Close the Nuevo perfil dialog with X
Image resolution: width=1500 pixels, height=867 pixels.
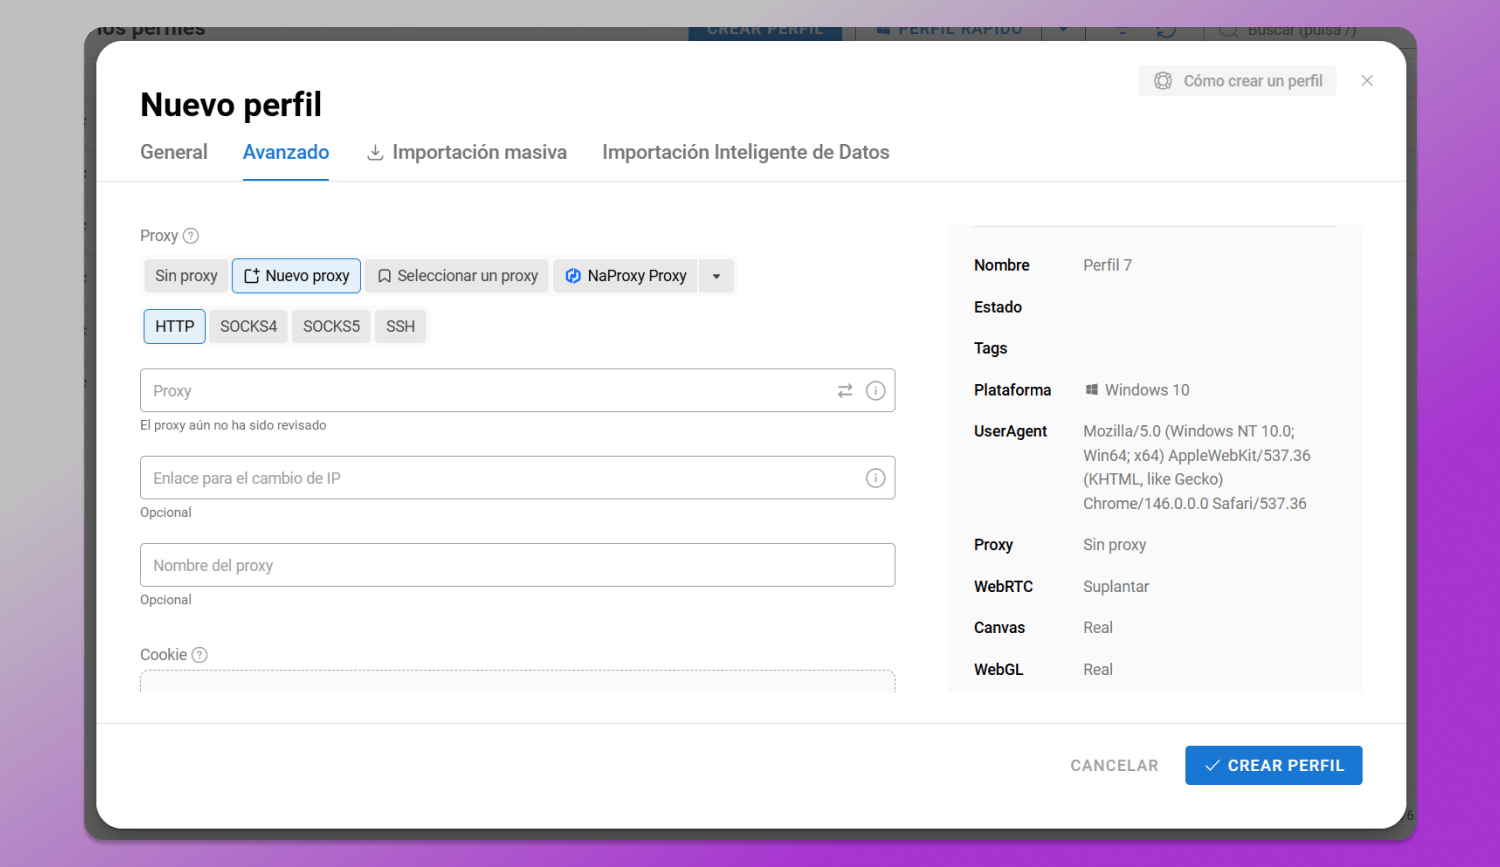point(1367,81)
